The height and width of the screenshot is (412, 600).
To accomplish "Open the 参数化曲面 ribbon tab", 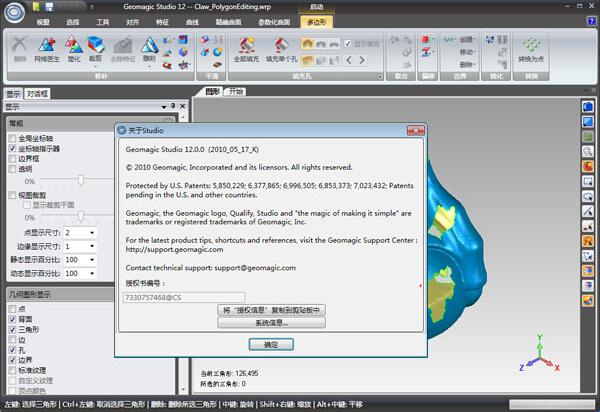I will point(274,22).
